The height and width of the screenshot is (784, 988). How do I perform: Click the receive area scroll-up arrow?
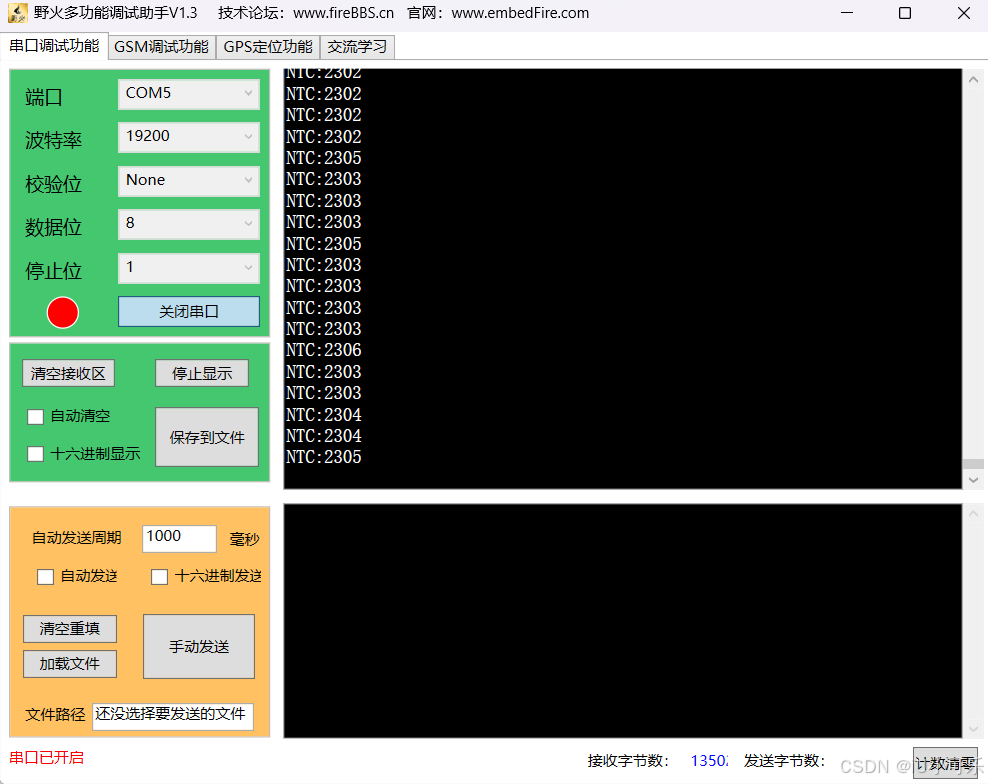[974, 79]
